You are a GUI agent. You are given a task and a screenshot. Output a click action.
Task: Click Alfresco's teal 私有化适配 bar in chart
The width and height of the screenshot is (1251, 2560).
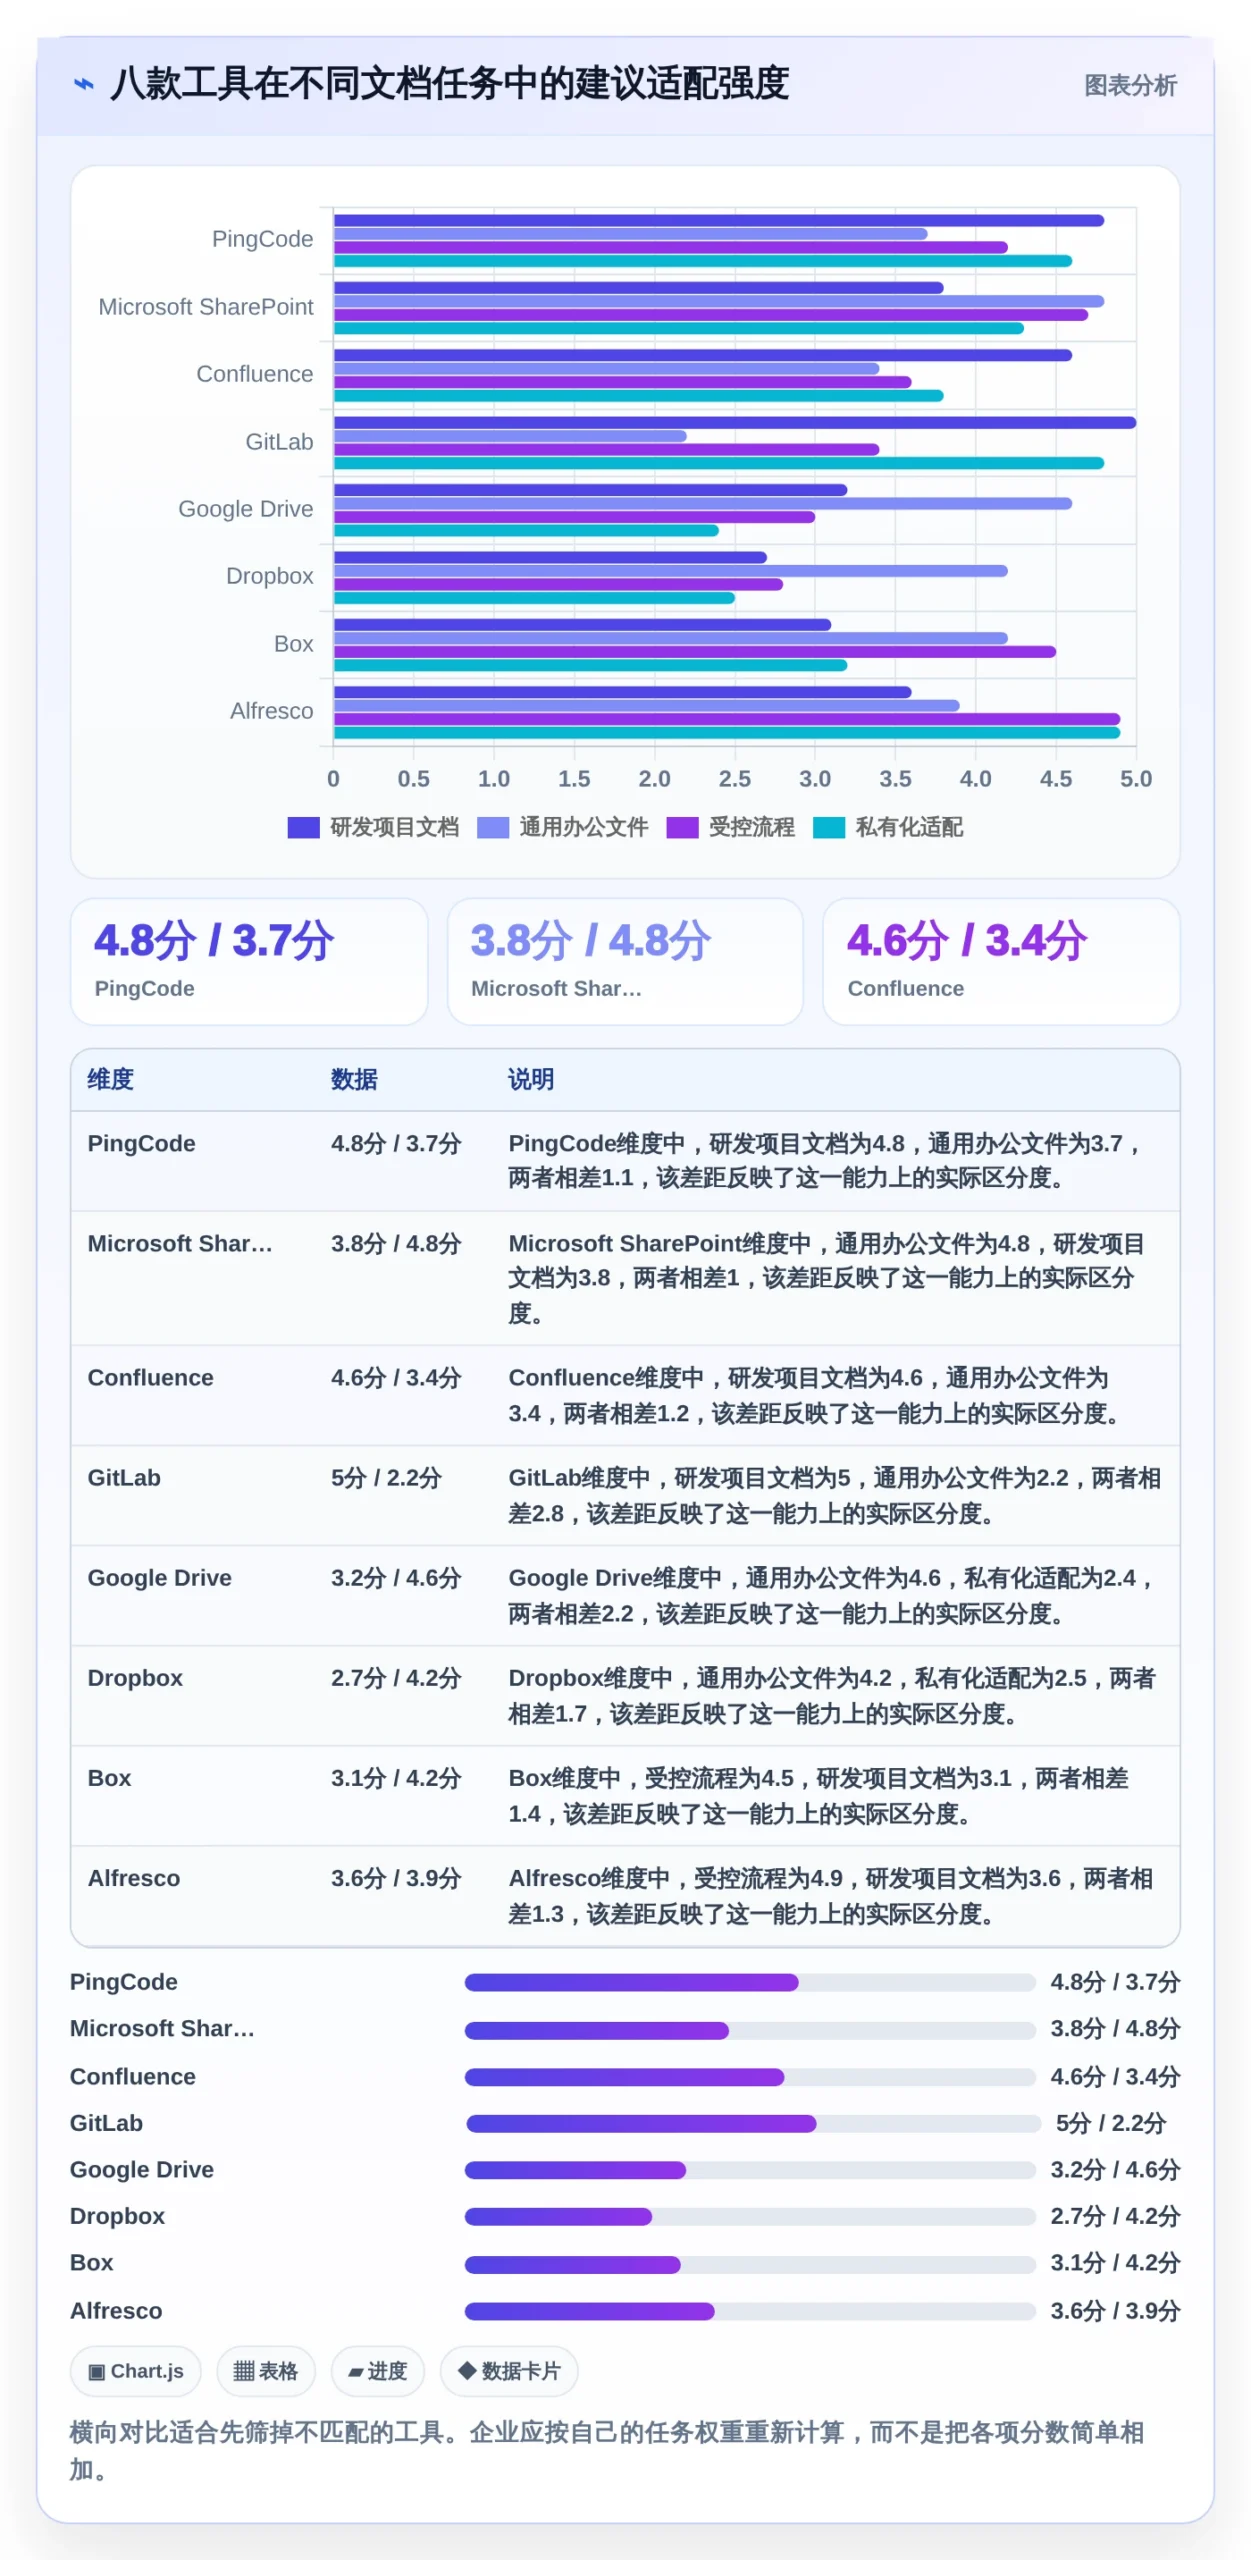pos(727,733)
